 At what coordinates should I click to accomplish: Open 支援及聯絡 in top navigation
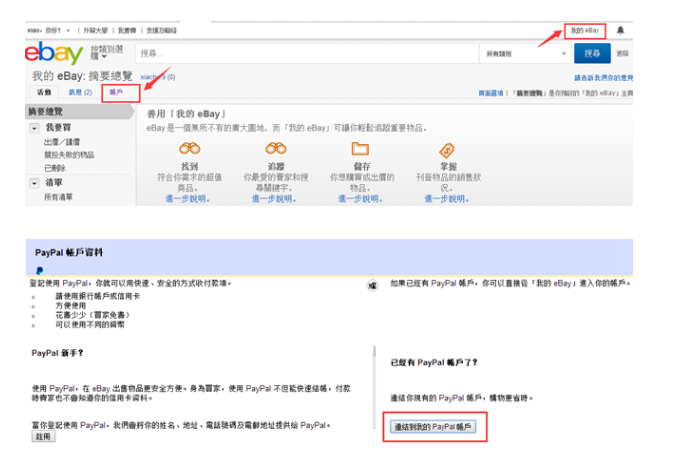161,31
